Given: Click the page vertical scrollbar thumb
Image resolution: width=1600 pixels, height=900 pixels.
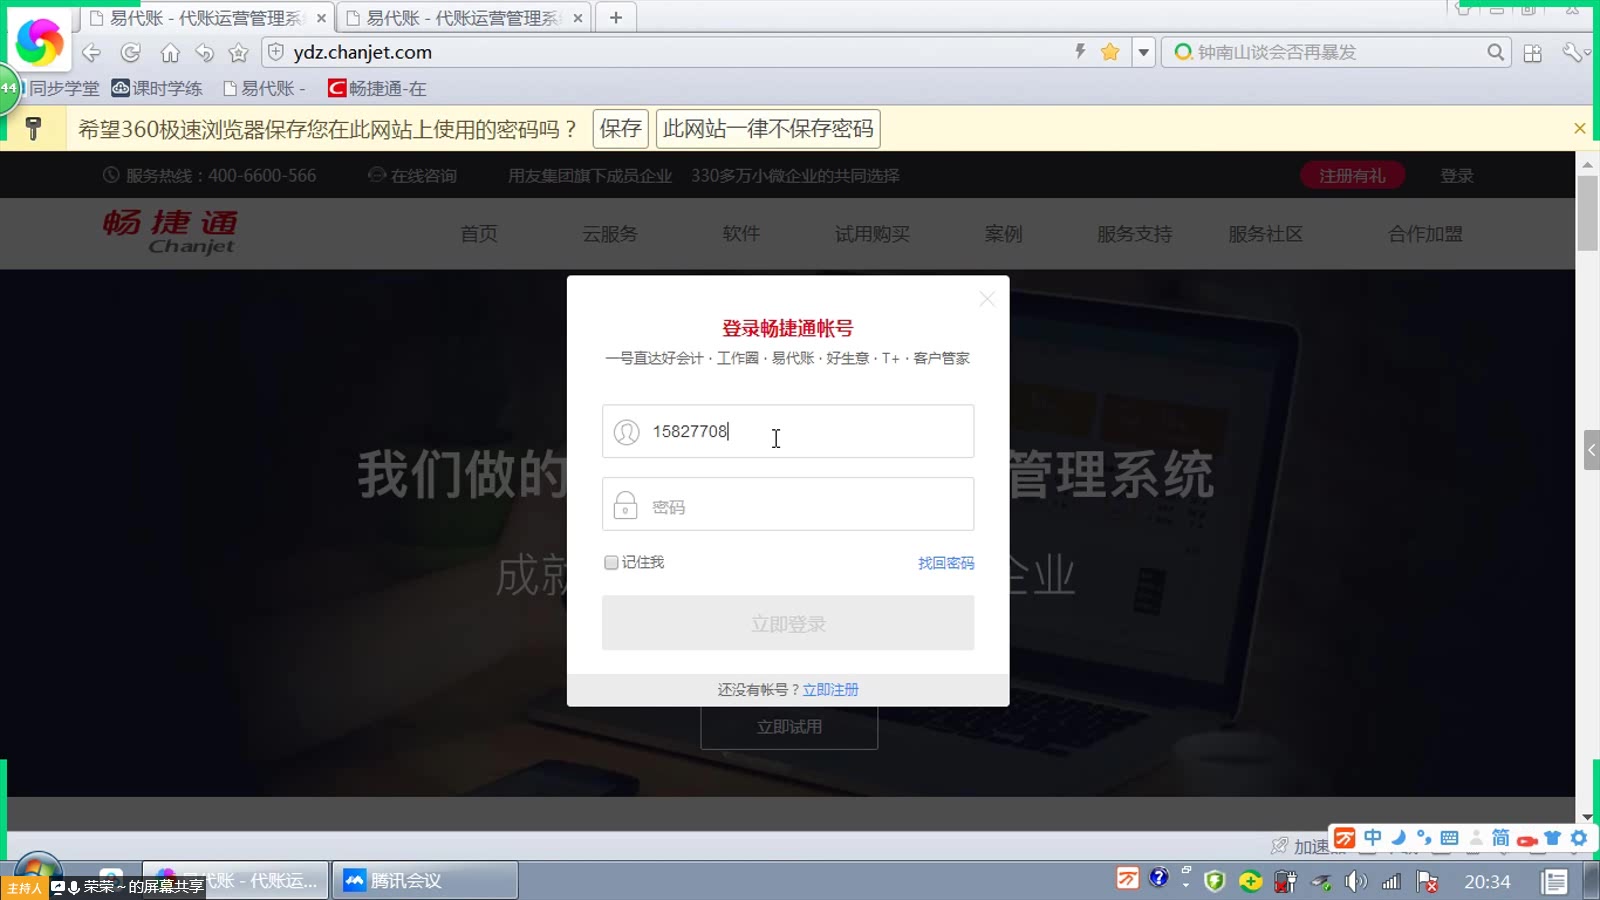Looking at the screenshot, I should (1587, 214).
